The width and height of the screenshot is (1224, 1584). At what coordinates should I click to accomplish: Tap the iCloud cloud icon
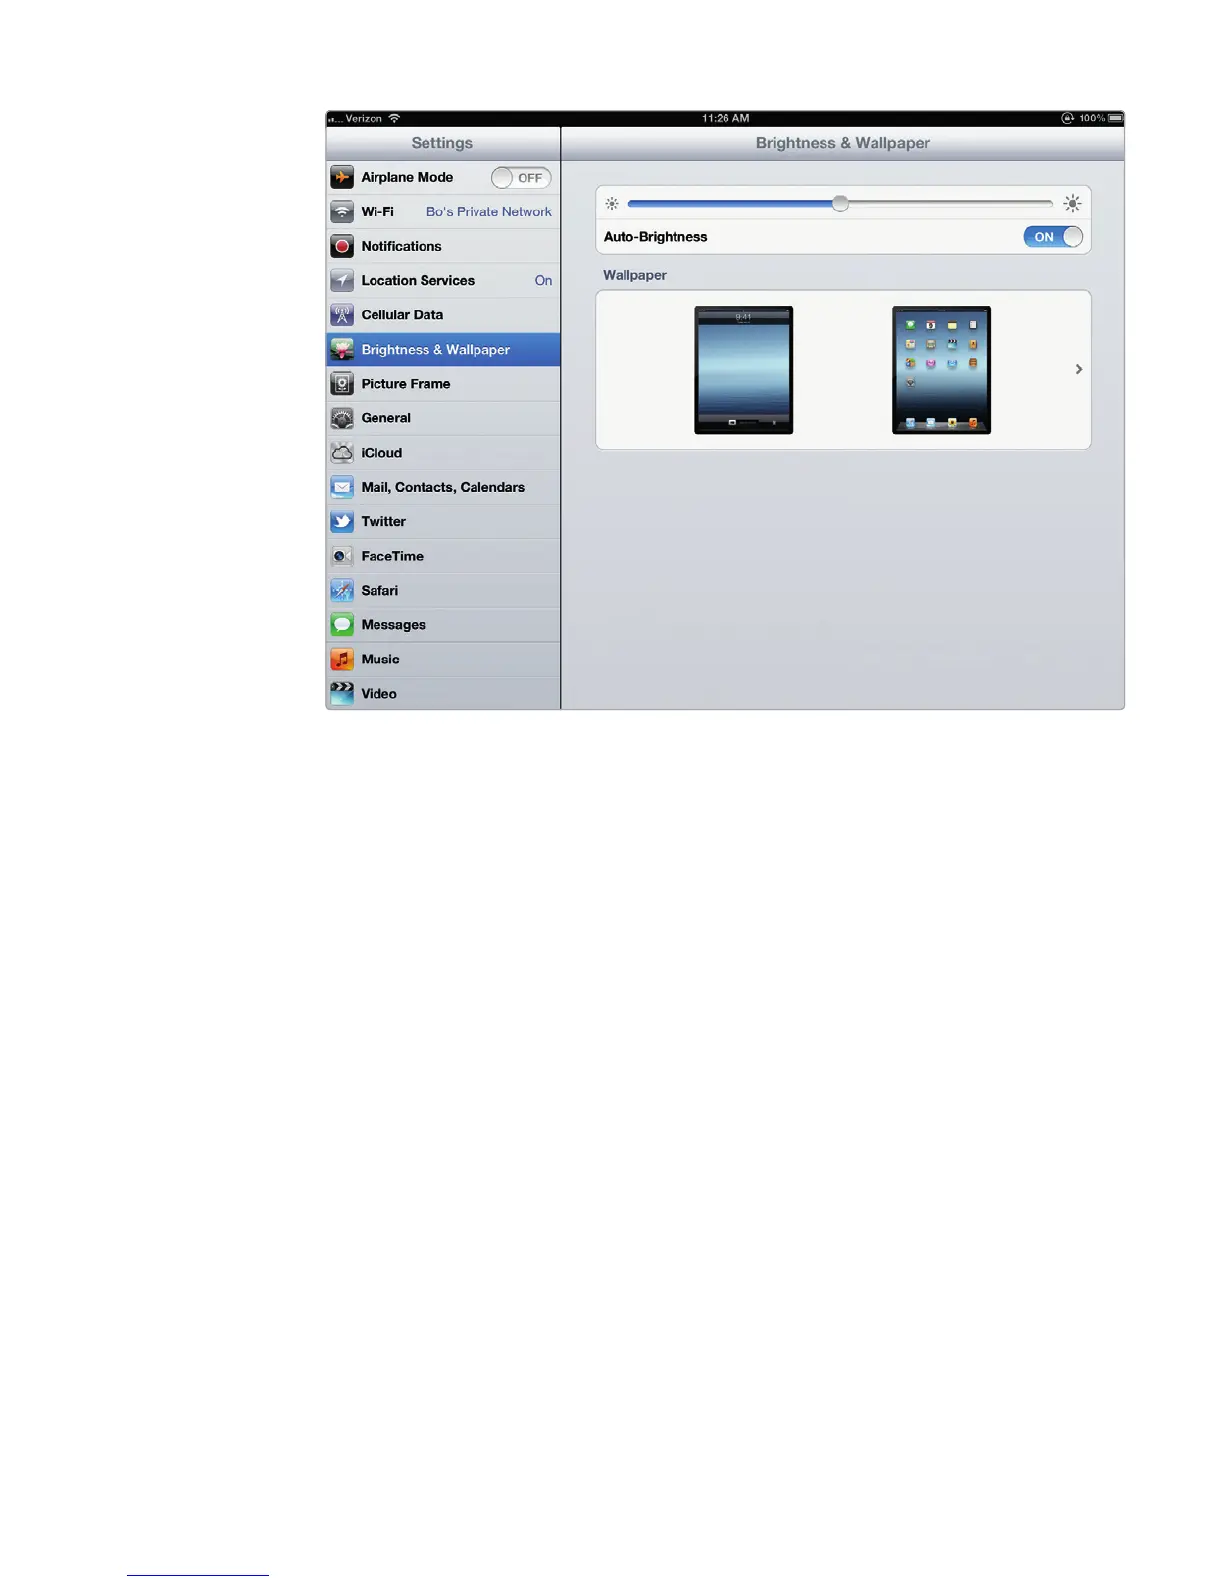(x=342, y=453)
